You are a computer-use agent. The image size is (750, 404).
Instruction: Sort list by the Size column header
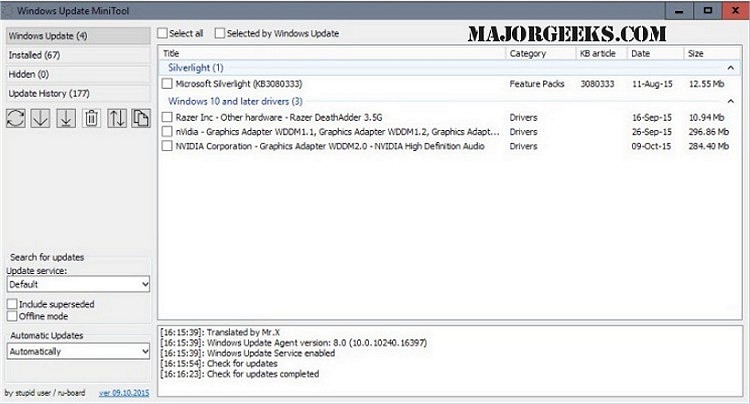tap(712, 54)
